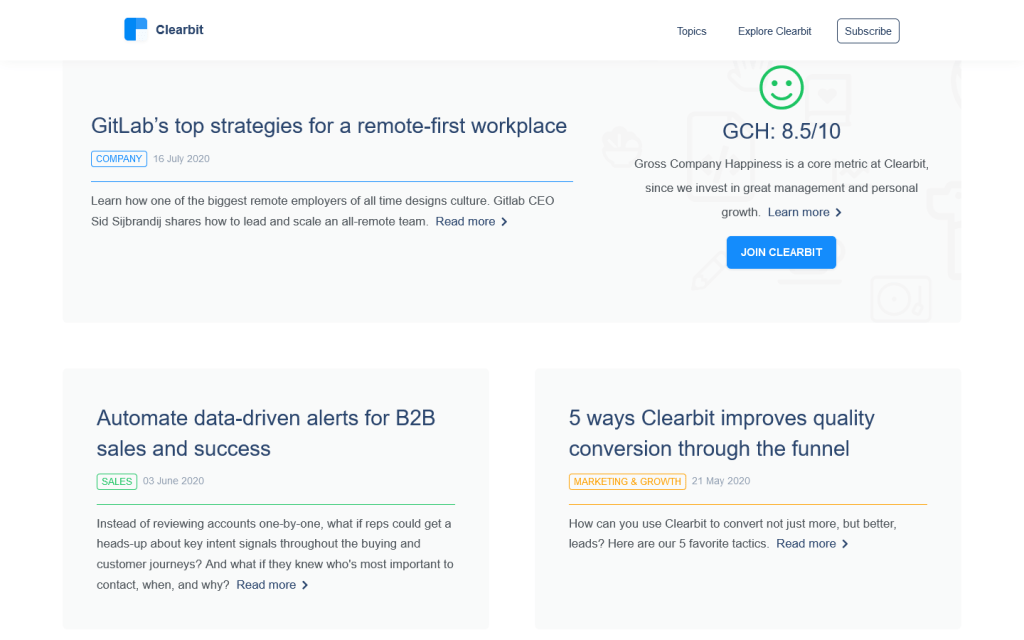Screen dimensions: 1024x640
Task: Click the Clearbit blue logo icon
Action: tap(135, 30)
